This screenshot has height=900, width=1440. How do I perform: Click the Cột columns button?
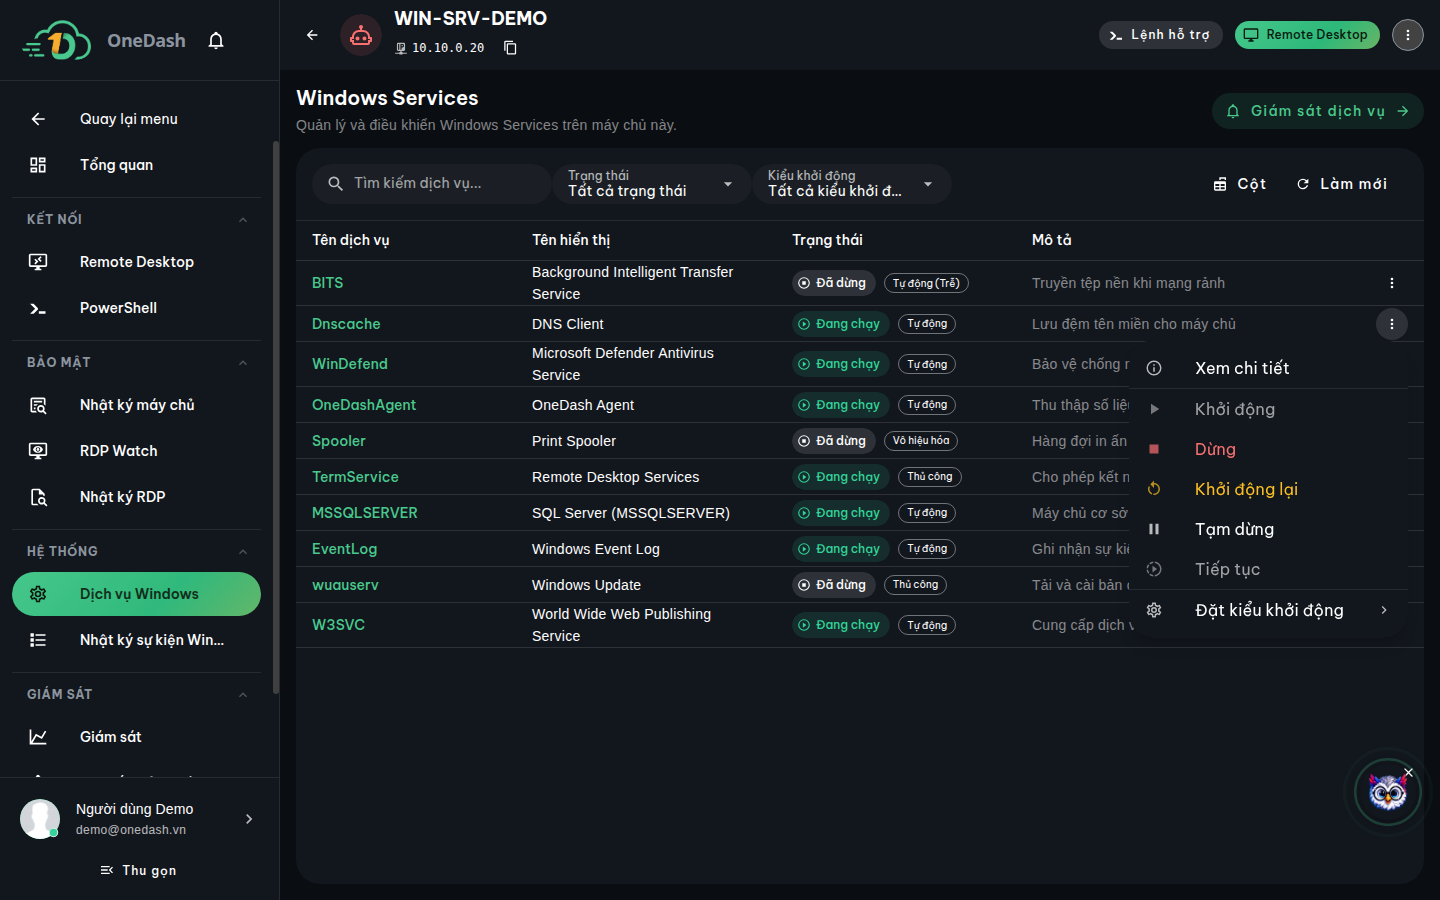1240,184
